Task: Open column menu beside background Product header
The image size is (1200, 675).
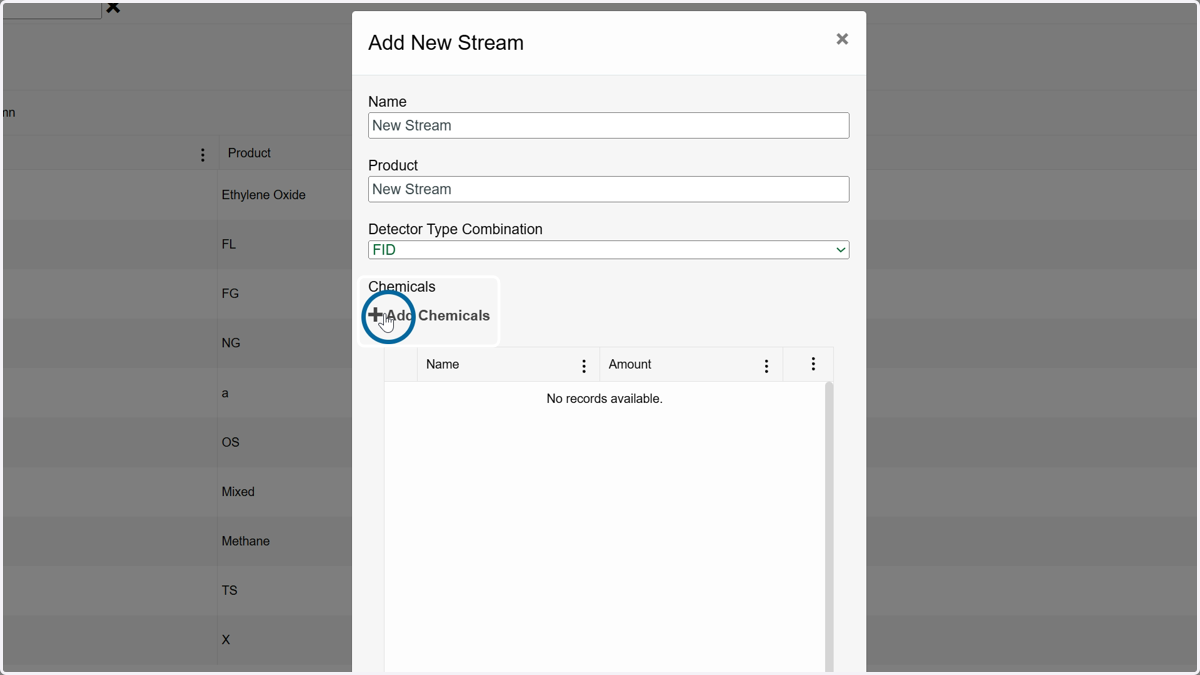Action: click(x=203, y=155)
